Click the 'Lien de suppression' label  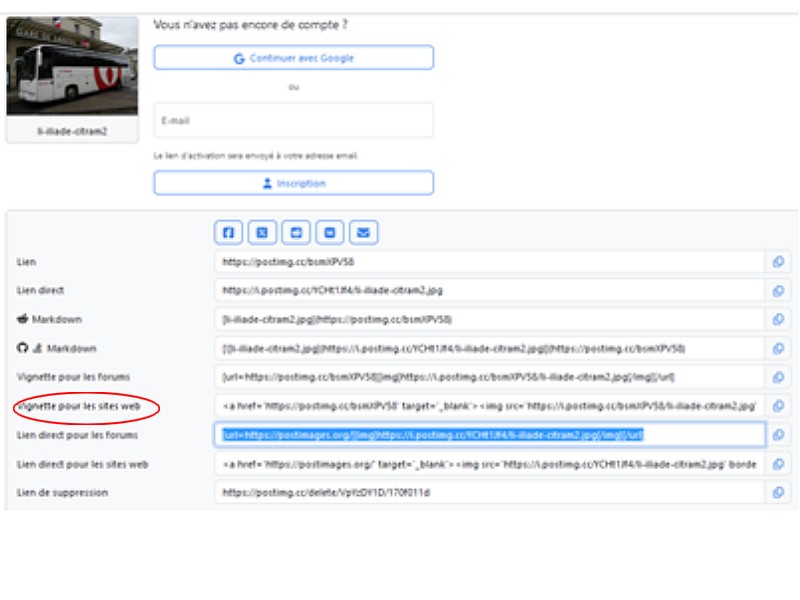pyautogui.click(x=62, y=493)
